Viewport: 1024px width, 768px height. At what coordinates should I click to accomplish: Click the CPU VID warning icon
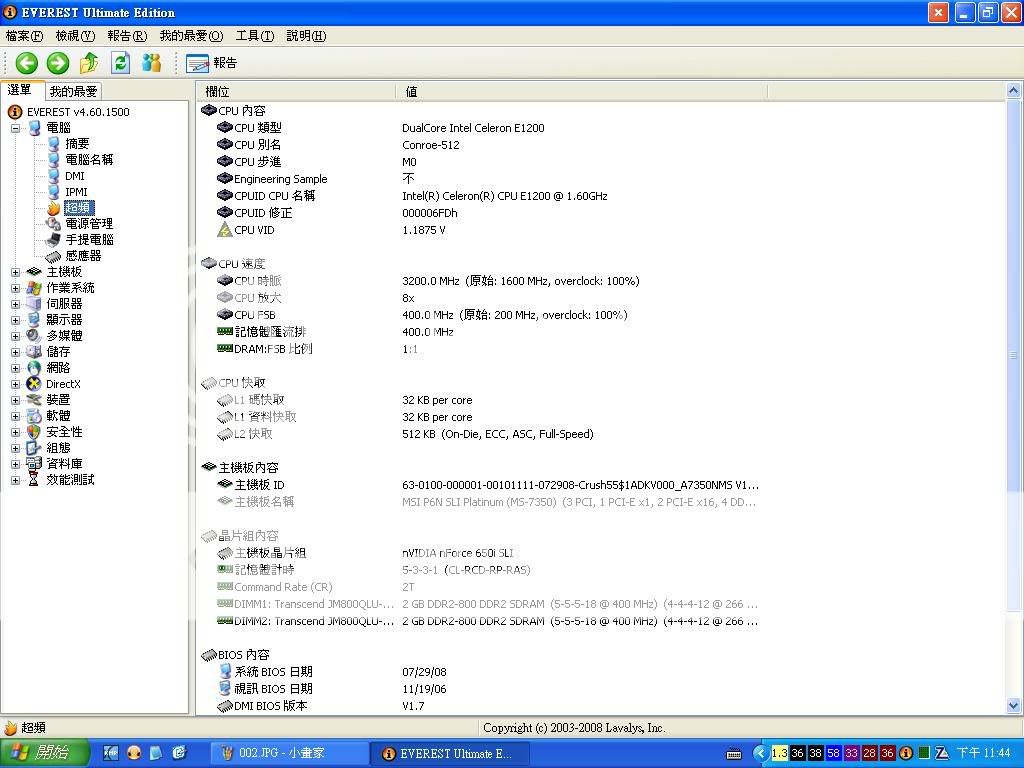tap(225, 230)
